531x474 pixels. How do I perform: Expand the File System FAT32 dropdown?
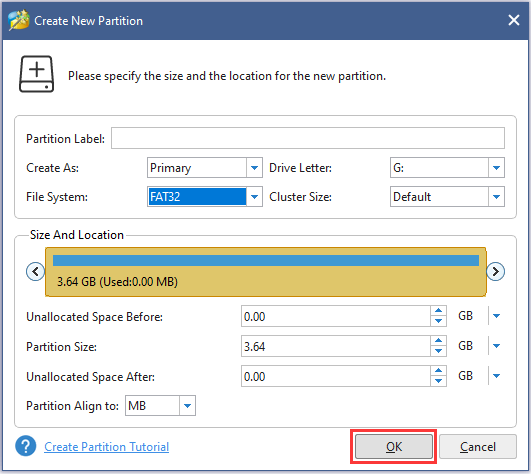click(x=254, y=197)
